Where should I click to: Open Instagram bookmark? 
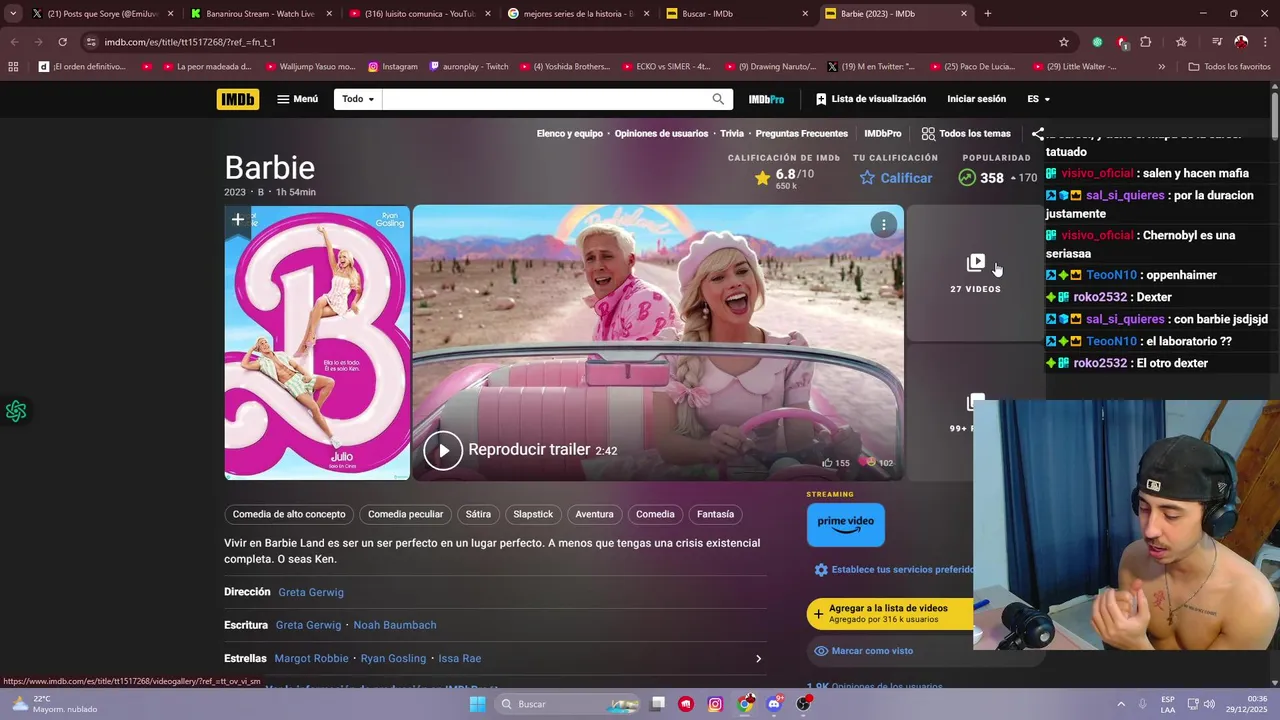[393, 67]
